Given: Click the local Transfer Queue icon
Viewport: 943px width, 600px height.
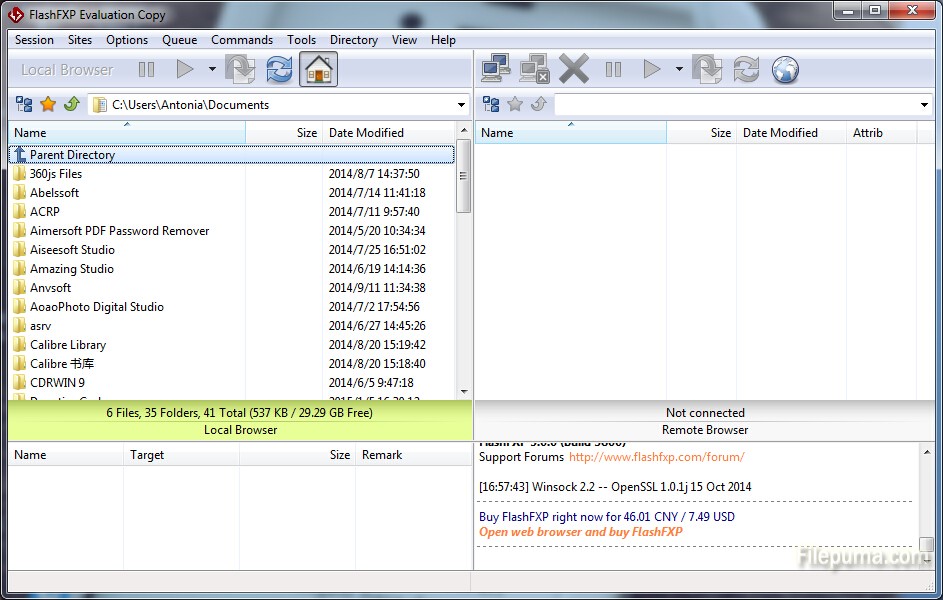Looking at the screenshot, I should [x=240, y=70].
